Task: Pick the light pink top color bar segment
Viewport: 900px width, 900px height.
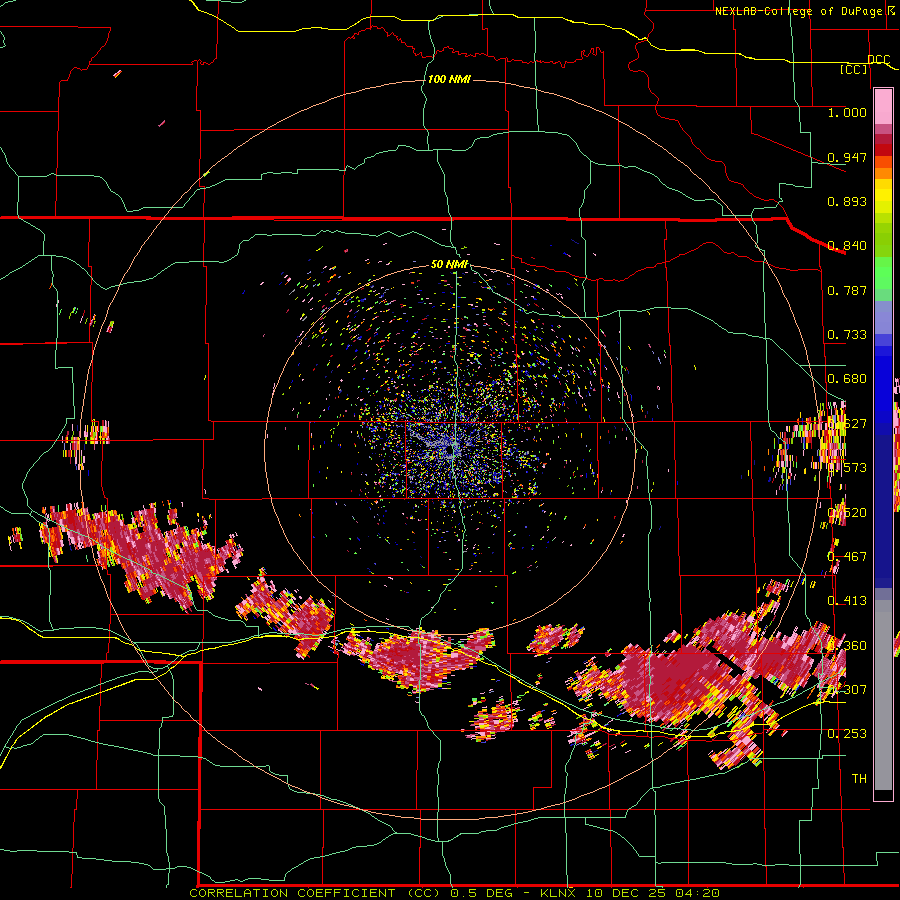Action: pyautogui.click(x=883, y=106)
